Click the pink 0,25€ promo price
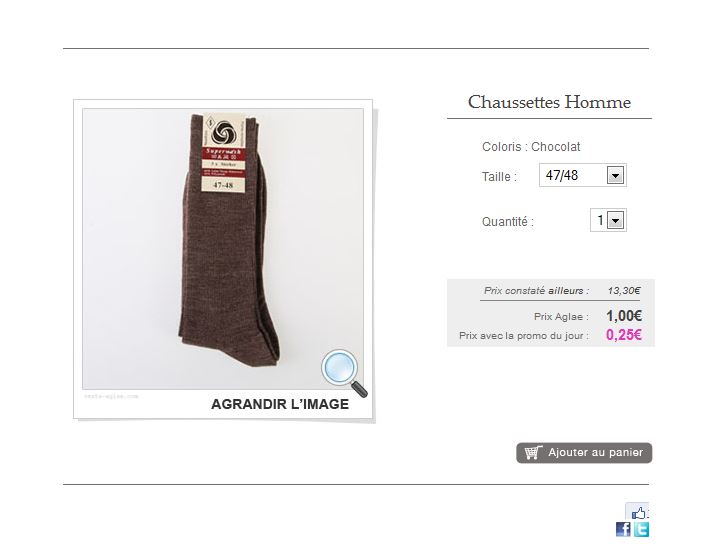The image size is (721, 553). (624, 335)
